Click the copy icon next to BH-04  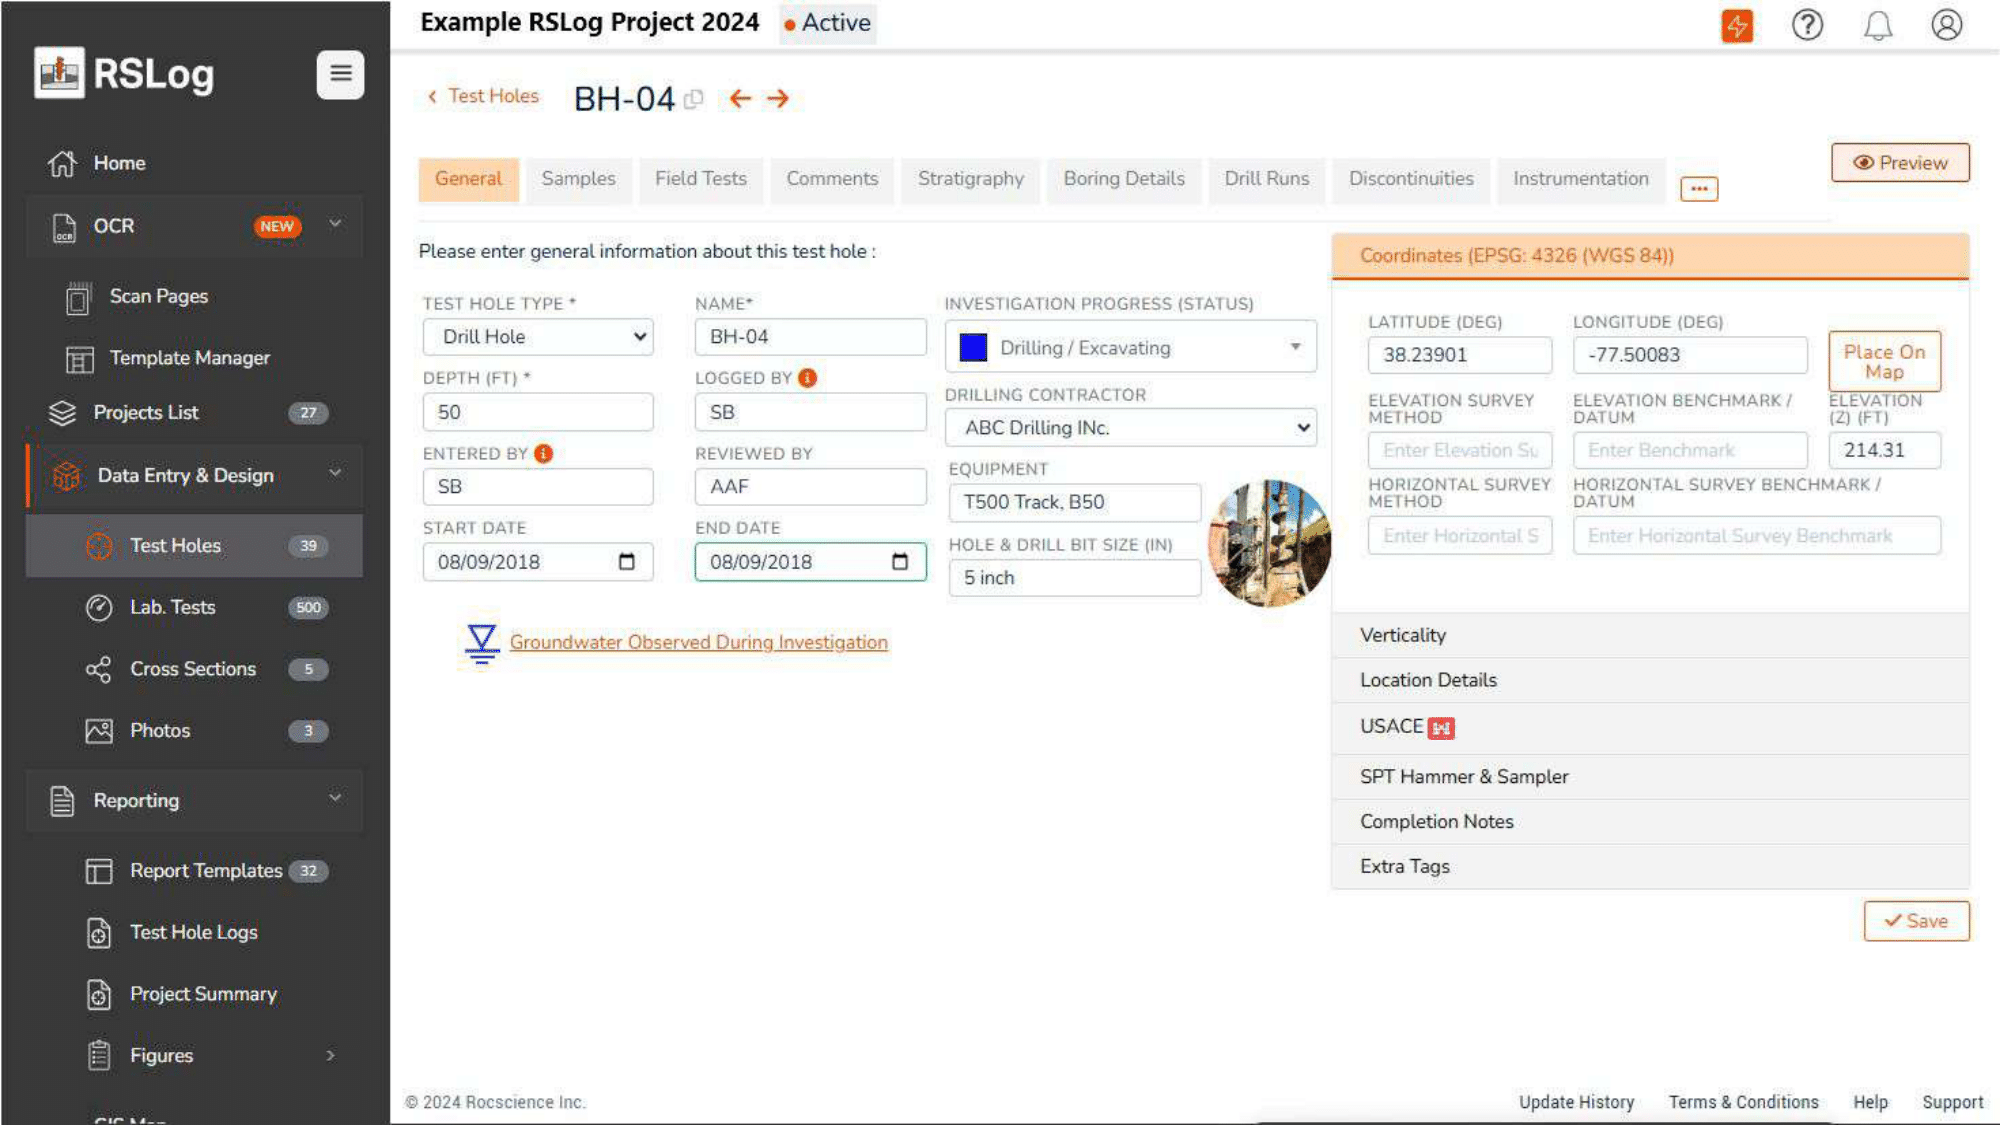click(x=694, y=99)
